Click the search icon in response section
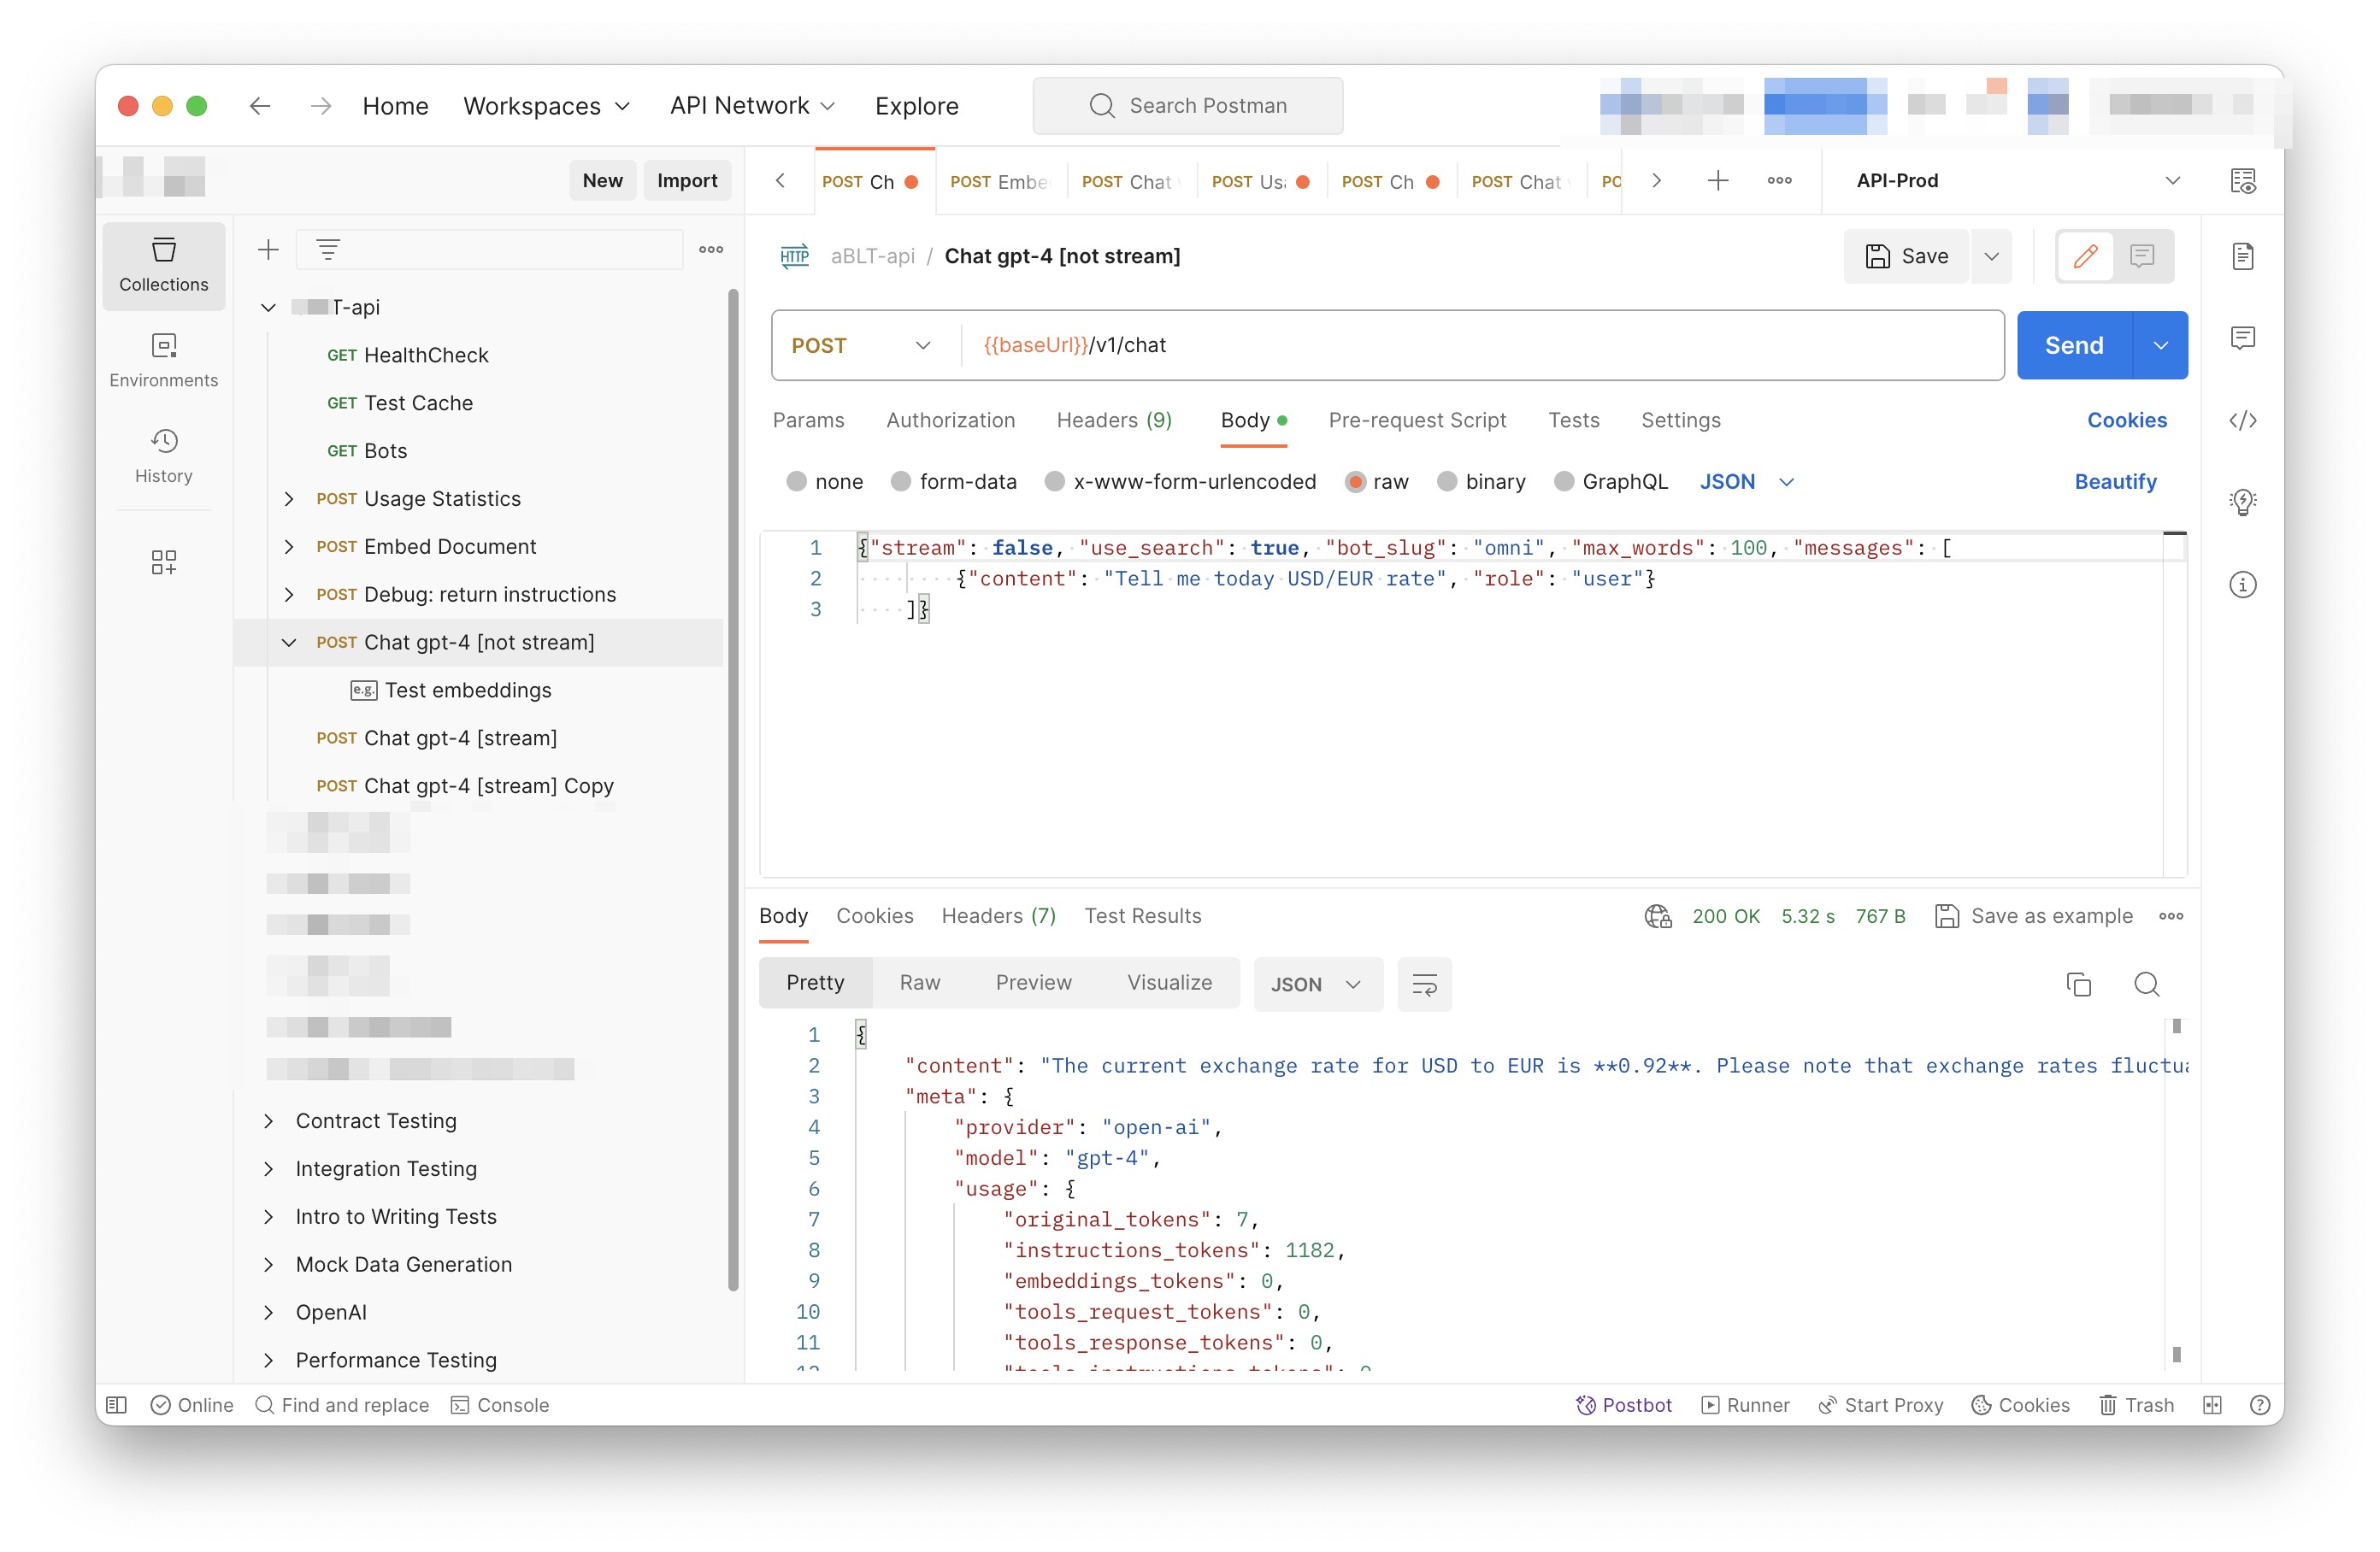The image size is (2380, 1552). click(2147, 983)
